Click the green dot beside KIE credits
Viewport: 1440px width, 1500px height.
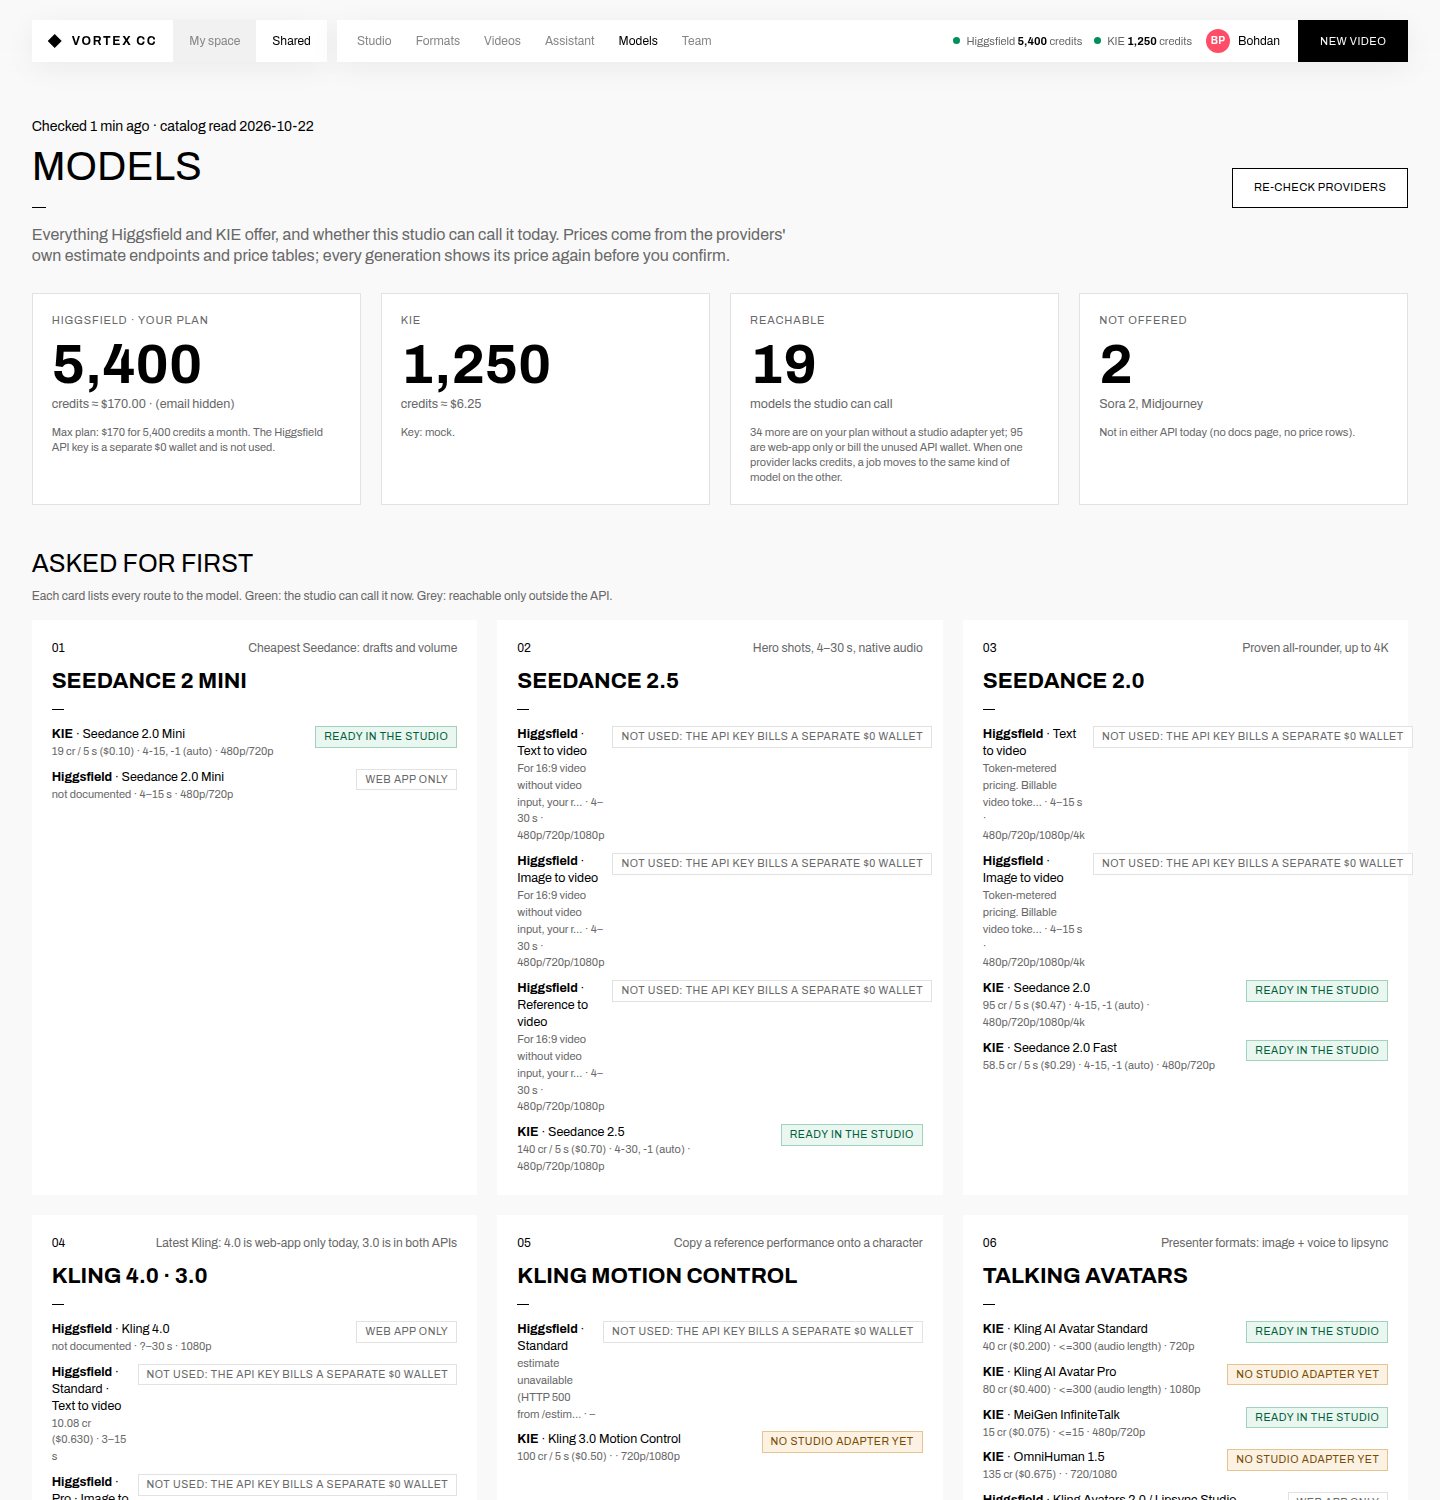pyautogui.click(x=1098, y=41)
